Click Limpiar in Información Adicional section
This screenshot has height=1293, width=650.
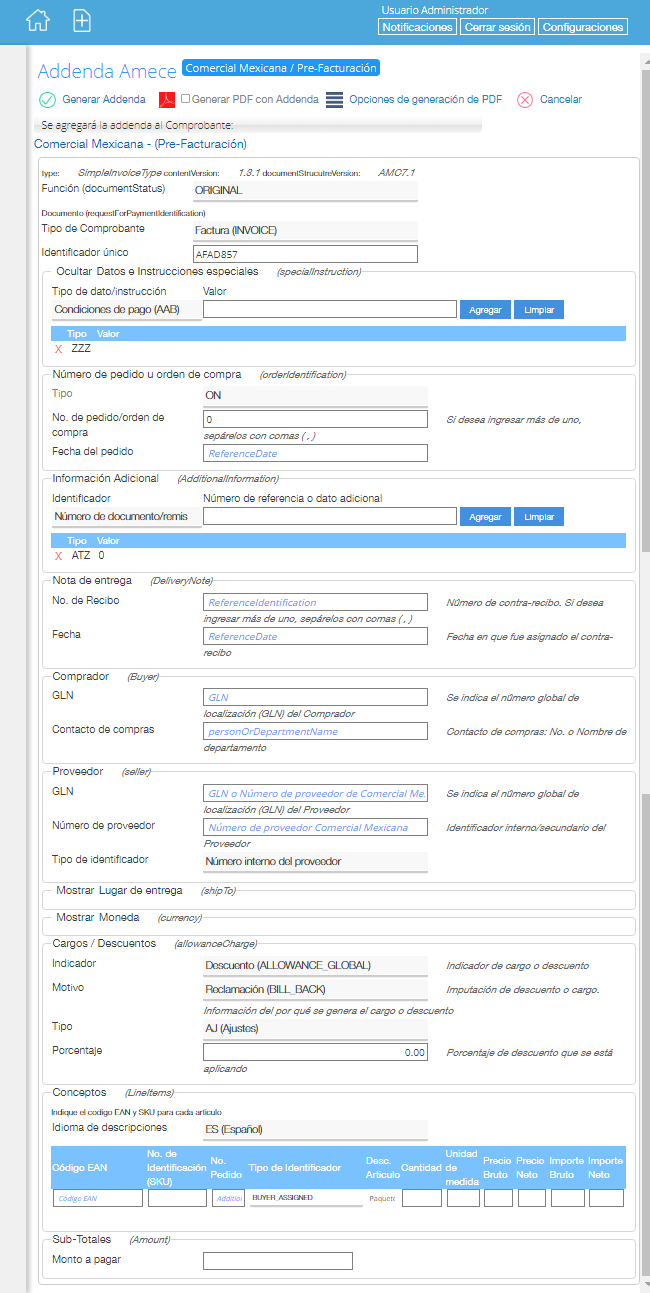pos(539,517)
